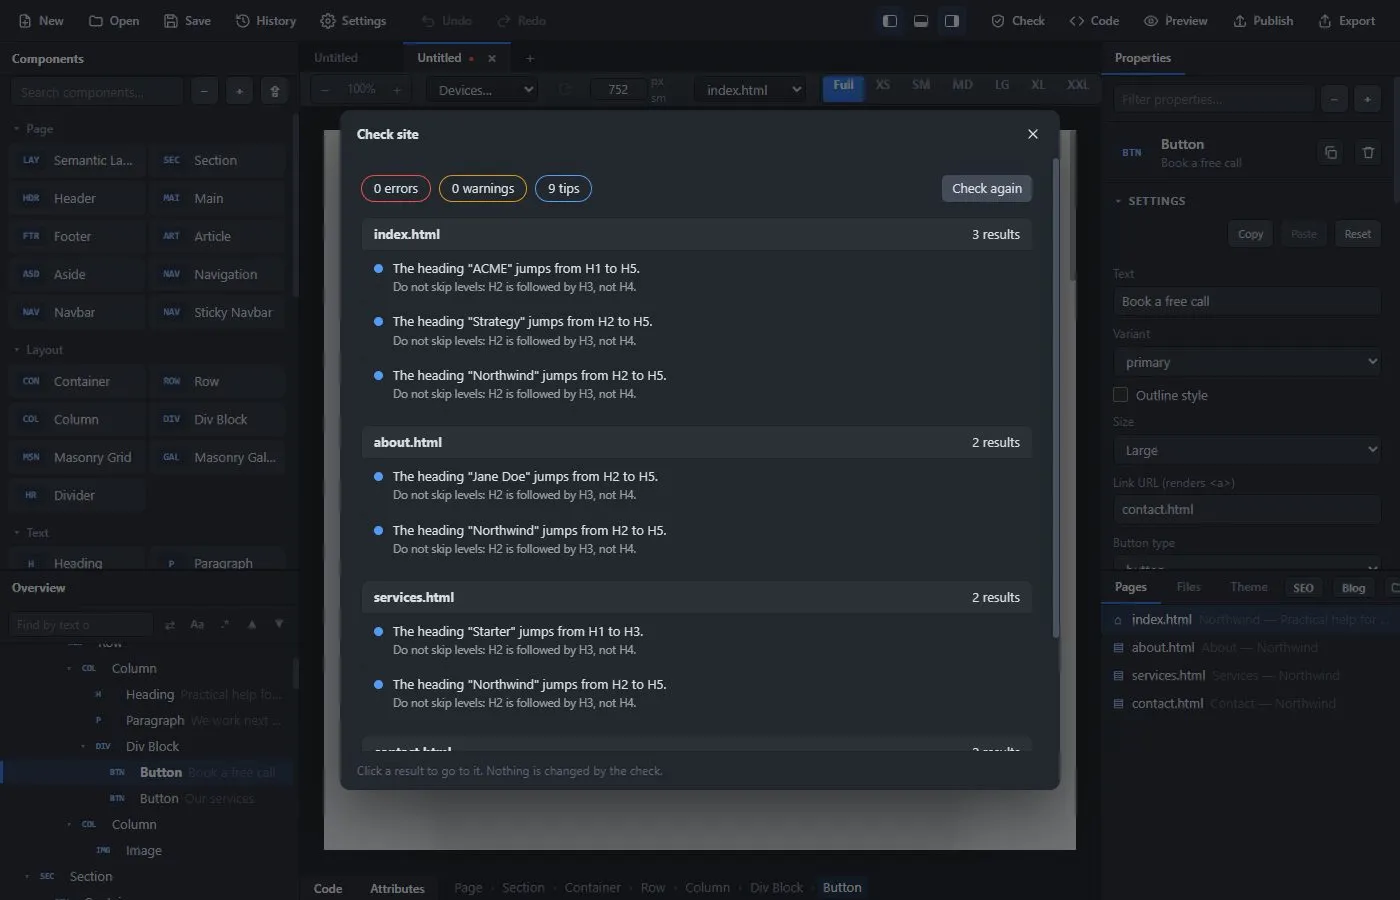Toggle the right sidebar panel layout icon
This screenshot has width=1400, height=900.
(x=952, y=21)
